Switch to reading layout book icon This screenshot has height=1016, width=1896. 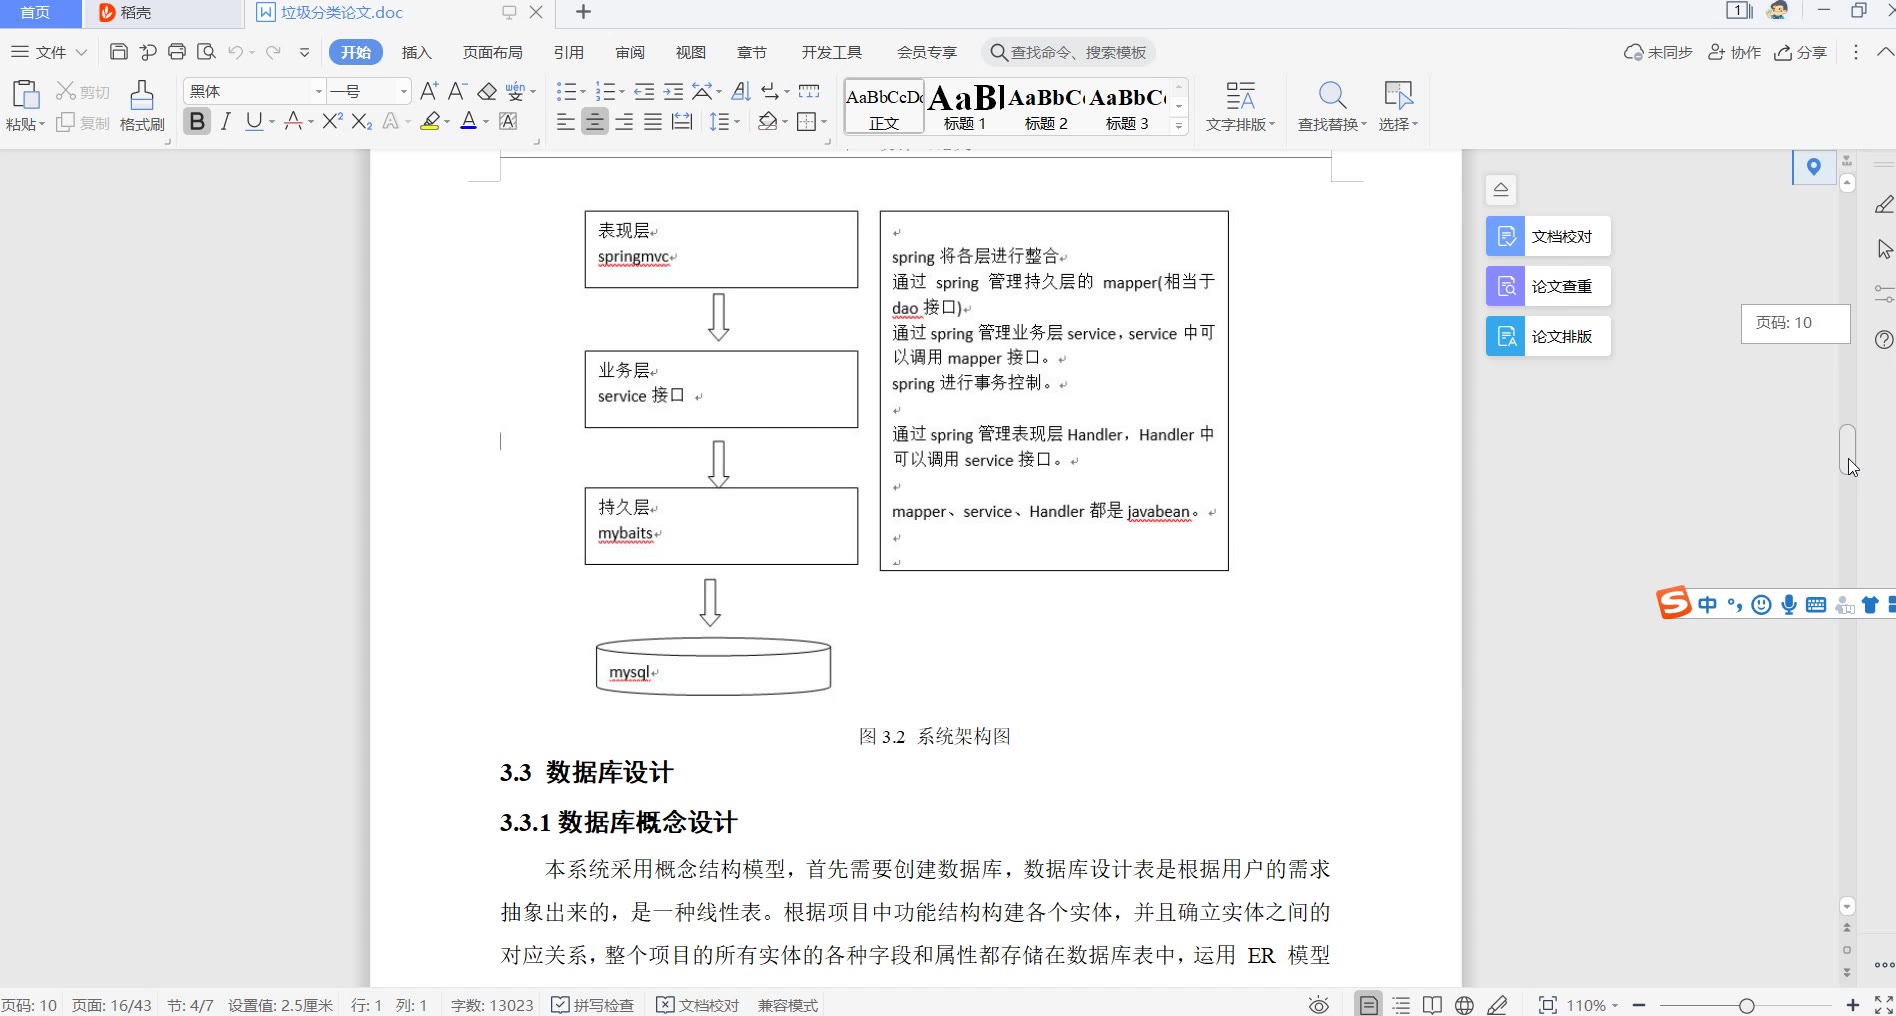(x=1432, y=1005)
